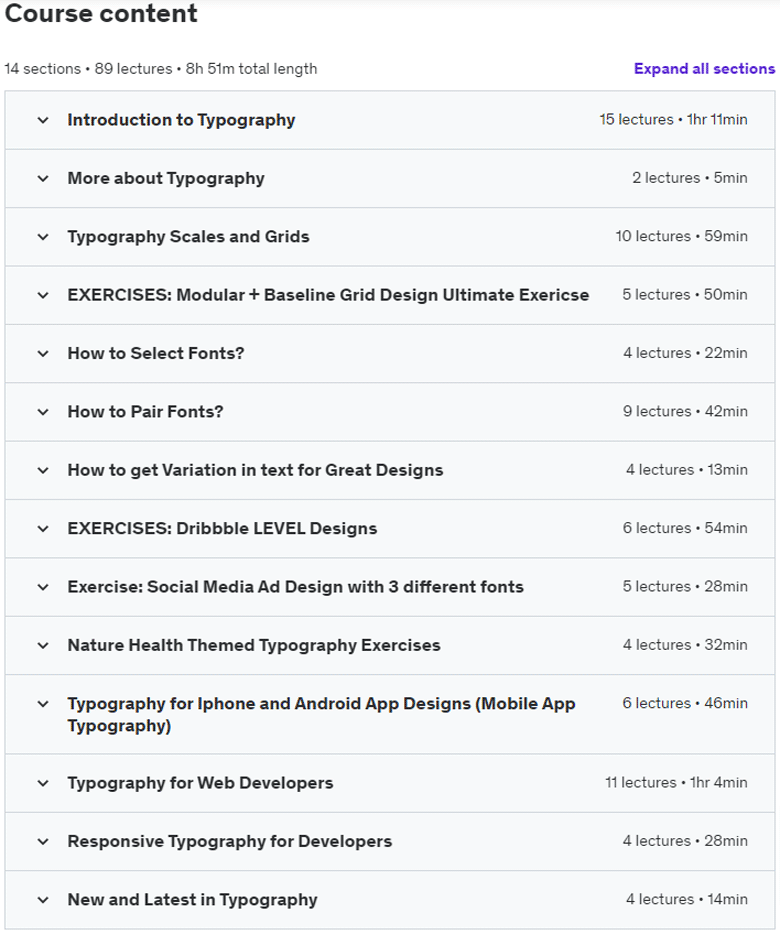Open New and Latest in Typography title
The image size is (780, 934).
click(192, 900)
